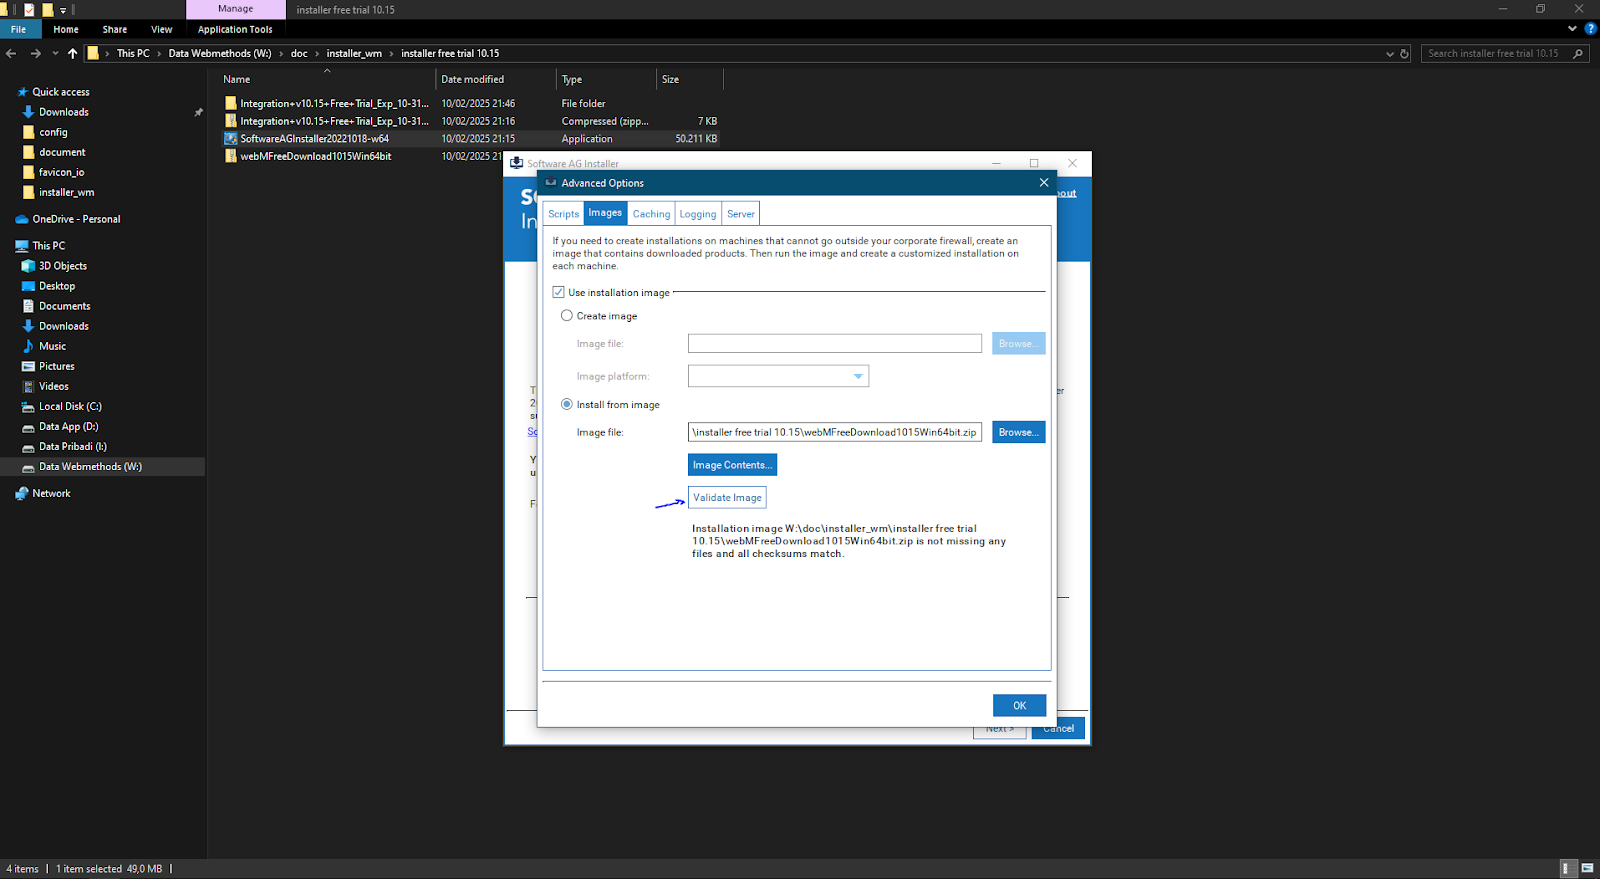Switch to the details view layout icon

pyautogui.click(x=1570, y=869)
